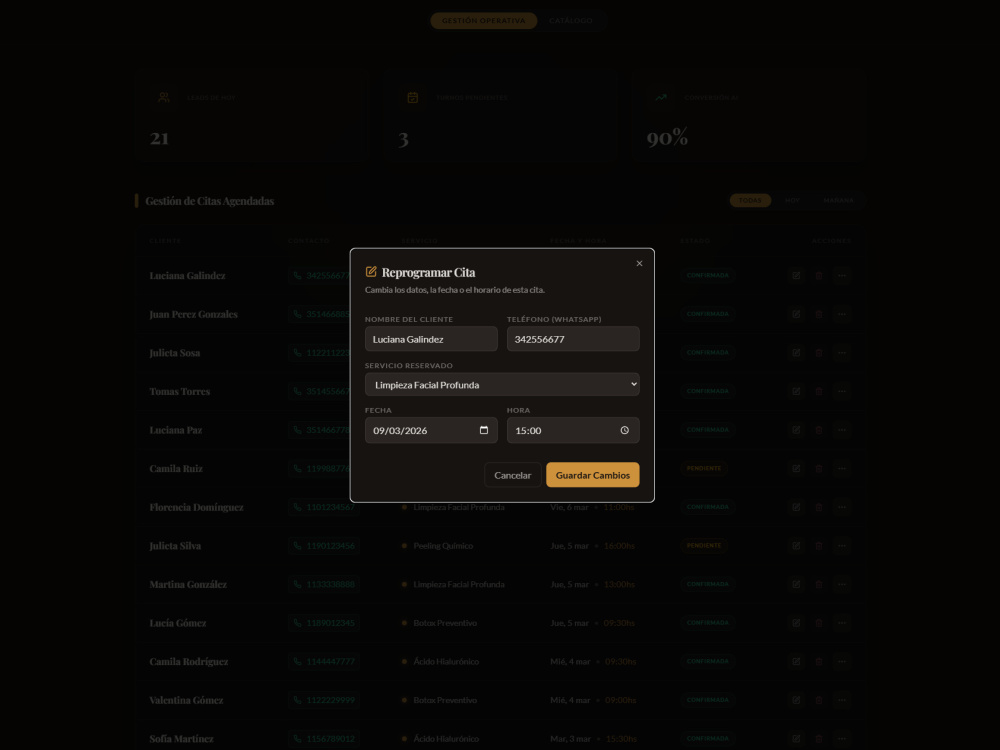Select the Mañana filter
Viewport: 1000px width, 750px height.
pos(838,200)
